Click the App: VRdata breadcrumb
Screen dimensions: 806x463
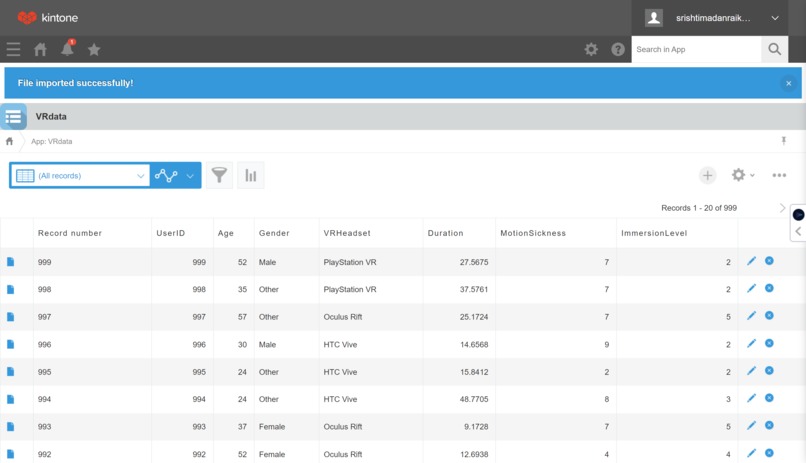(51, 141)
